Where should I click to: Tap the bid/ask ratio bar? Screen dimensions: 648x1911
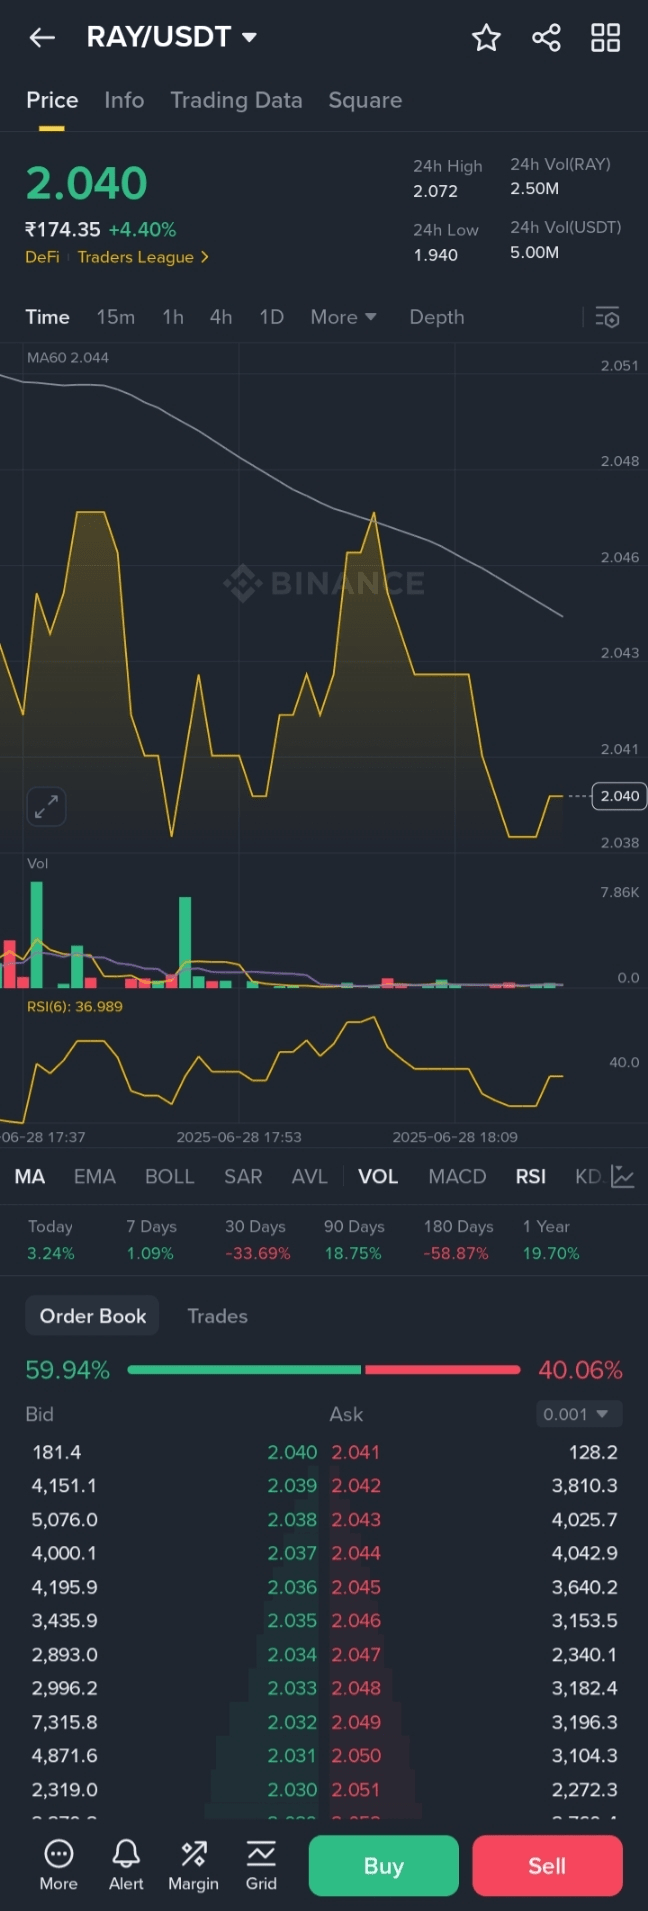(x=324, y=1369)
